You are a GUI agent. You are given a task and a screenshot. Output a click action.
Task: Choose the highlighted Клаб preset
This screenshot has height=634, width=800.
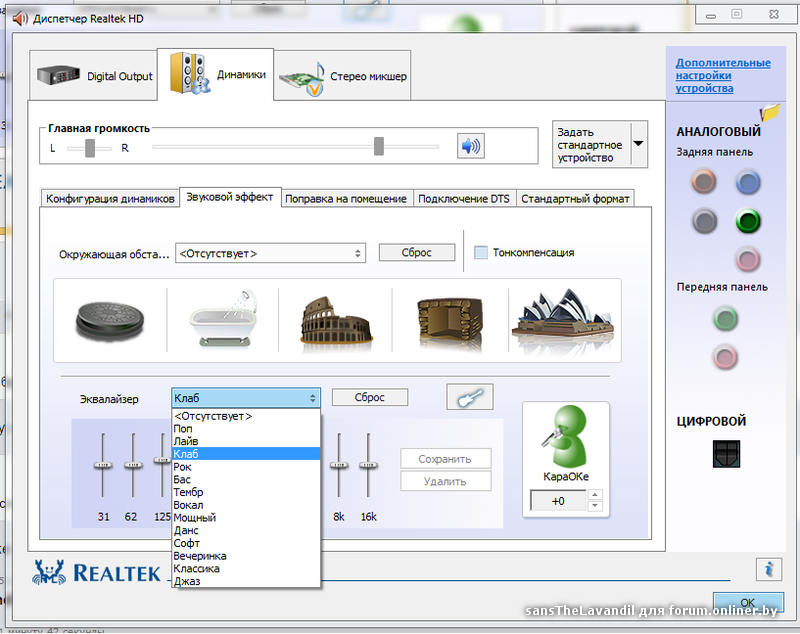pyautogui.click(x=246, y=454)
